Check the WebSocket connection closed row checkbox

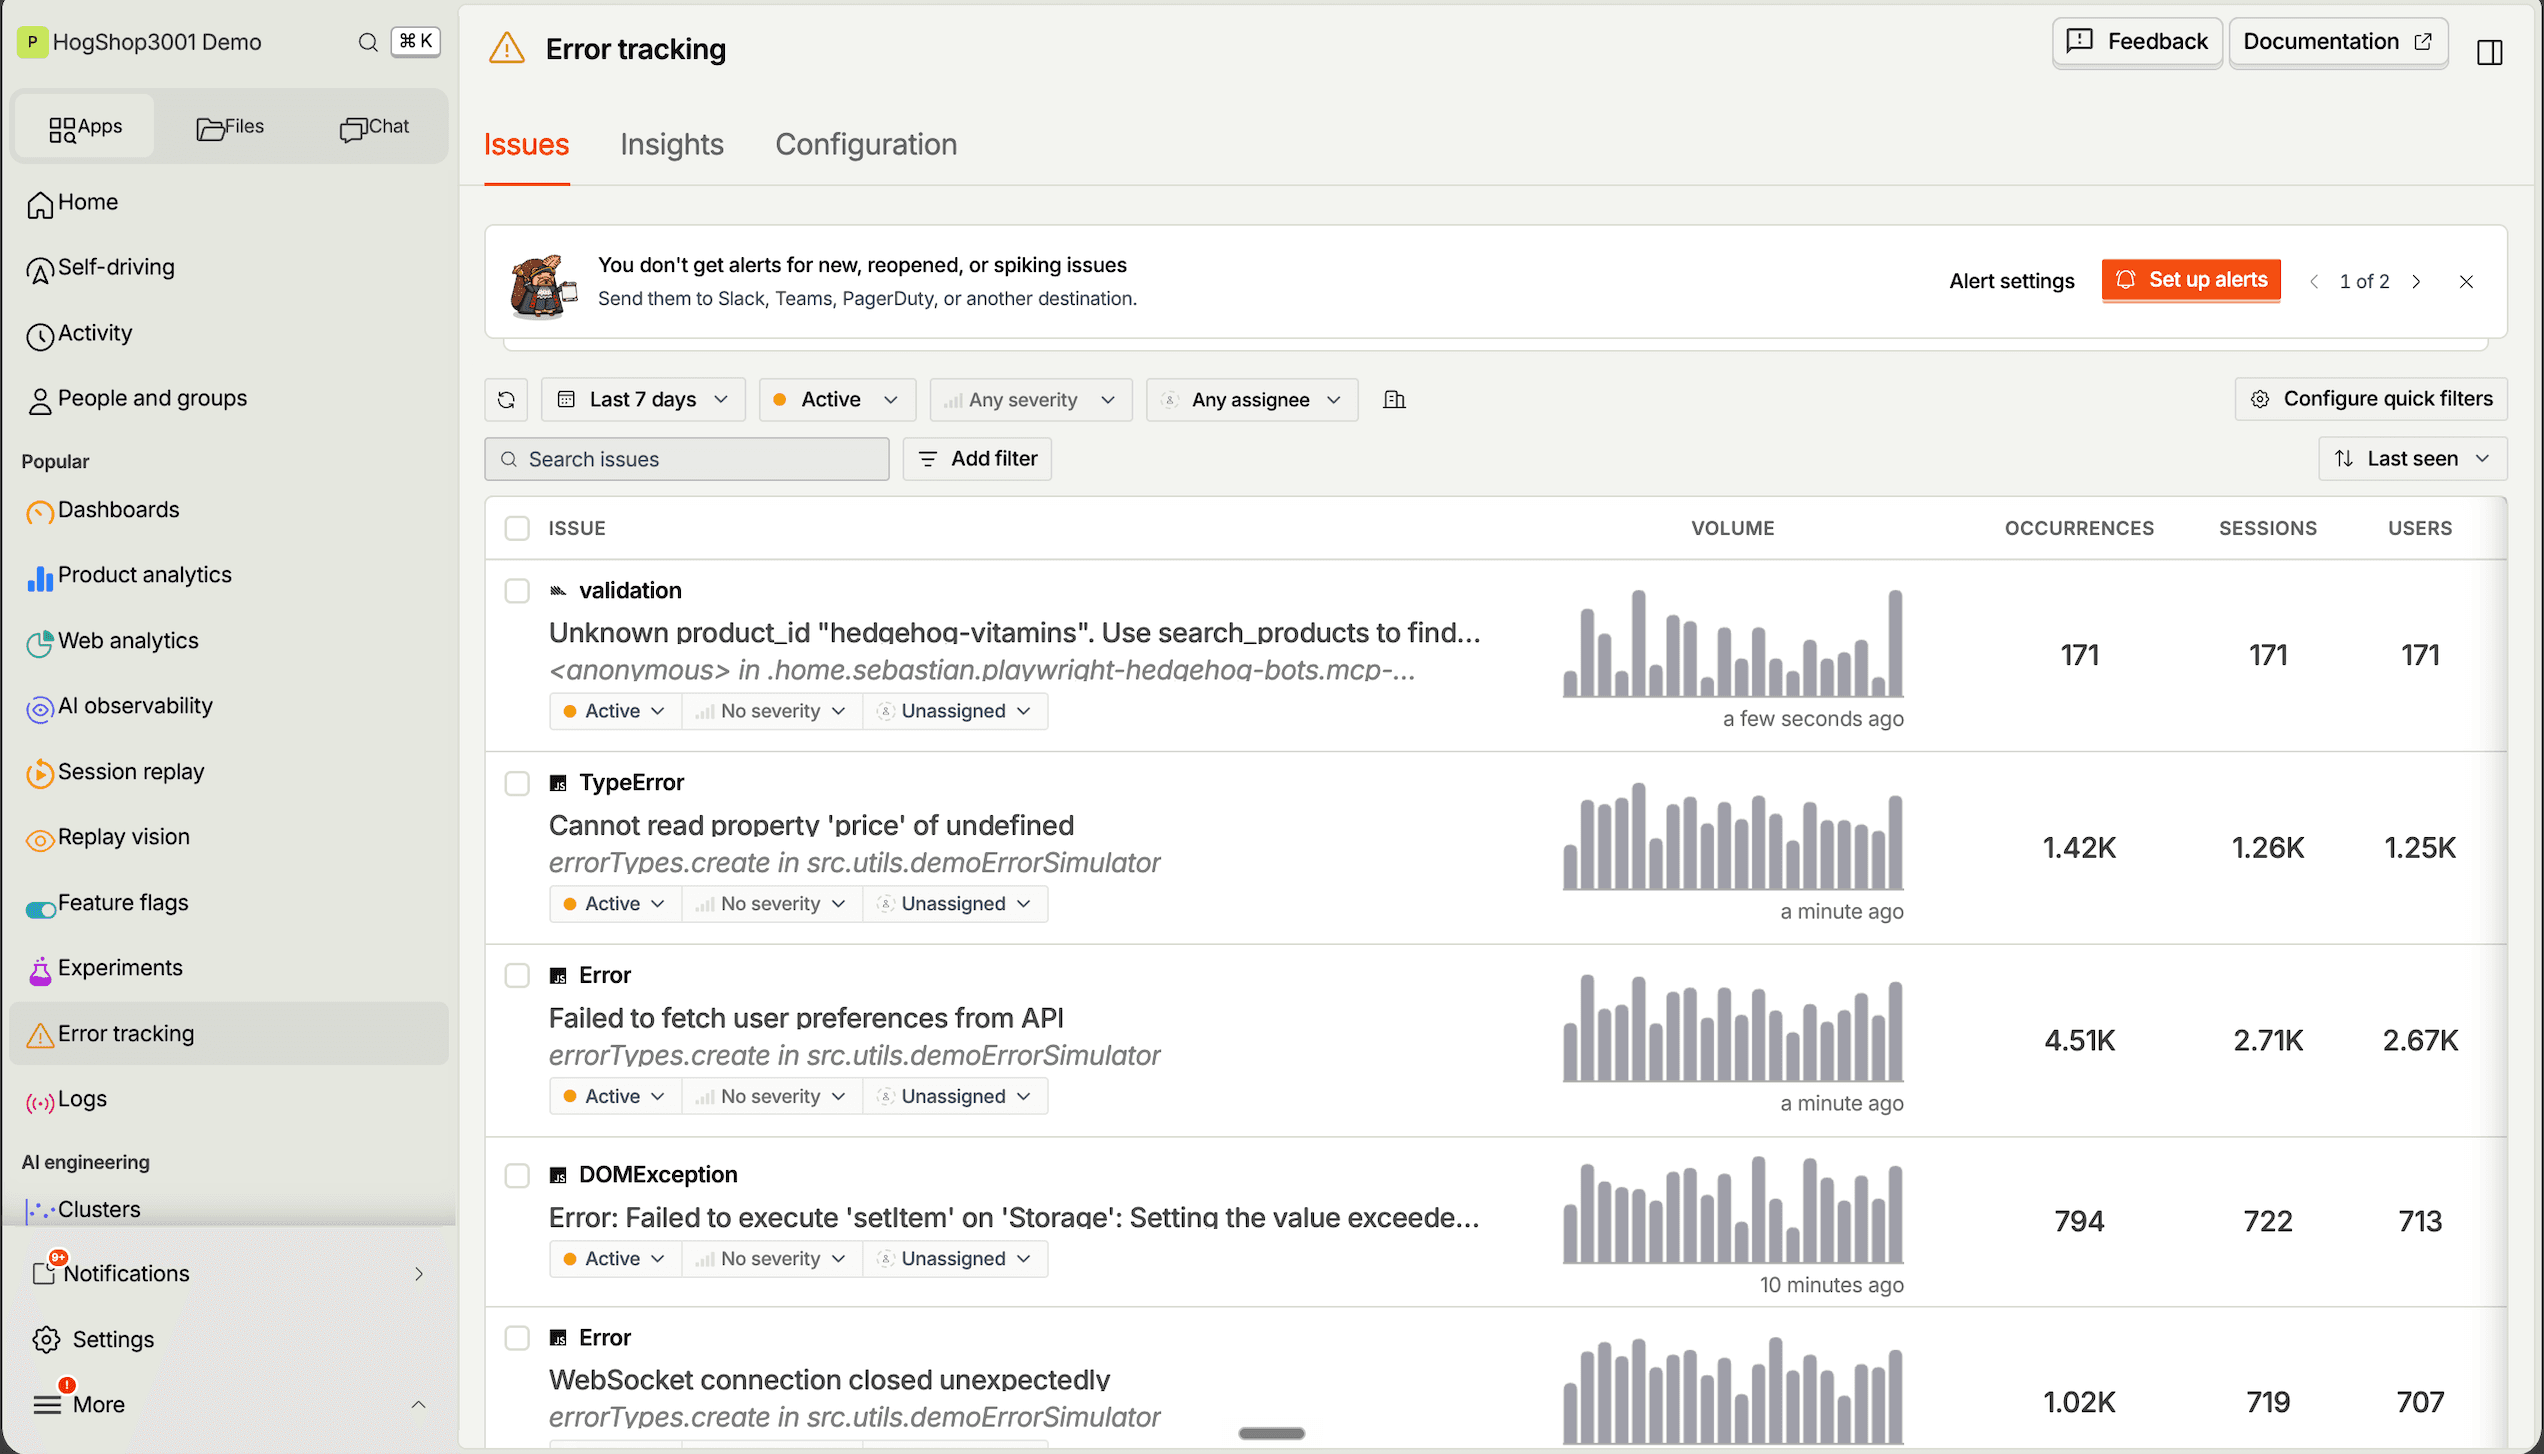(x=517, y=1338)
